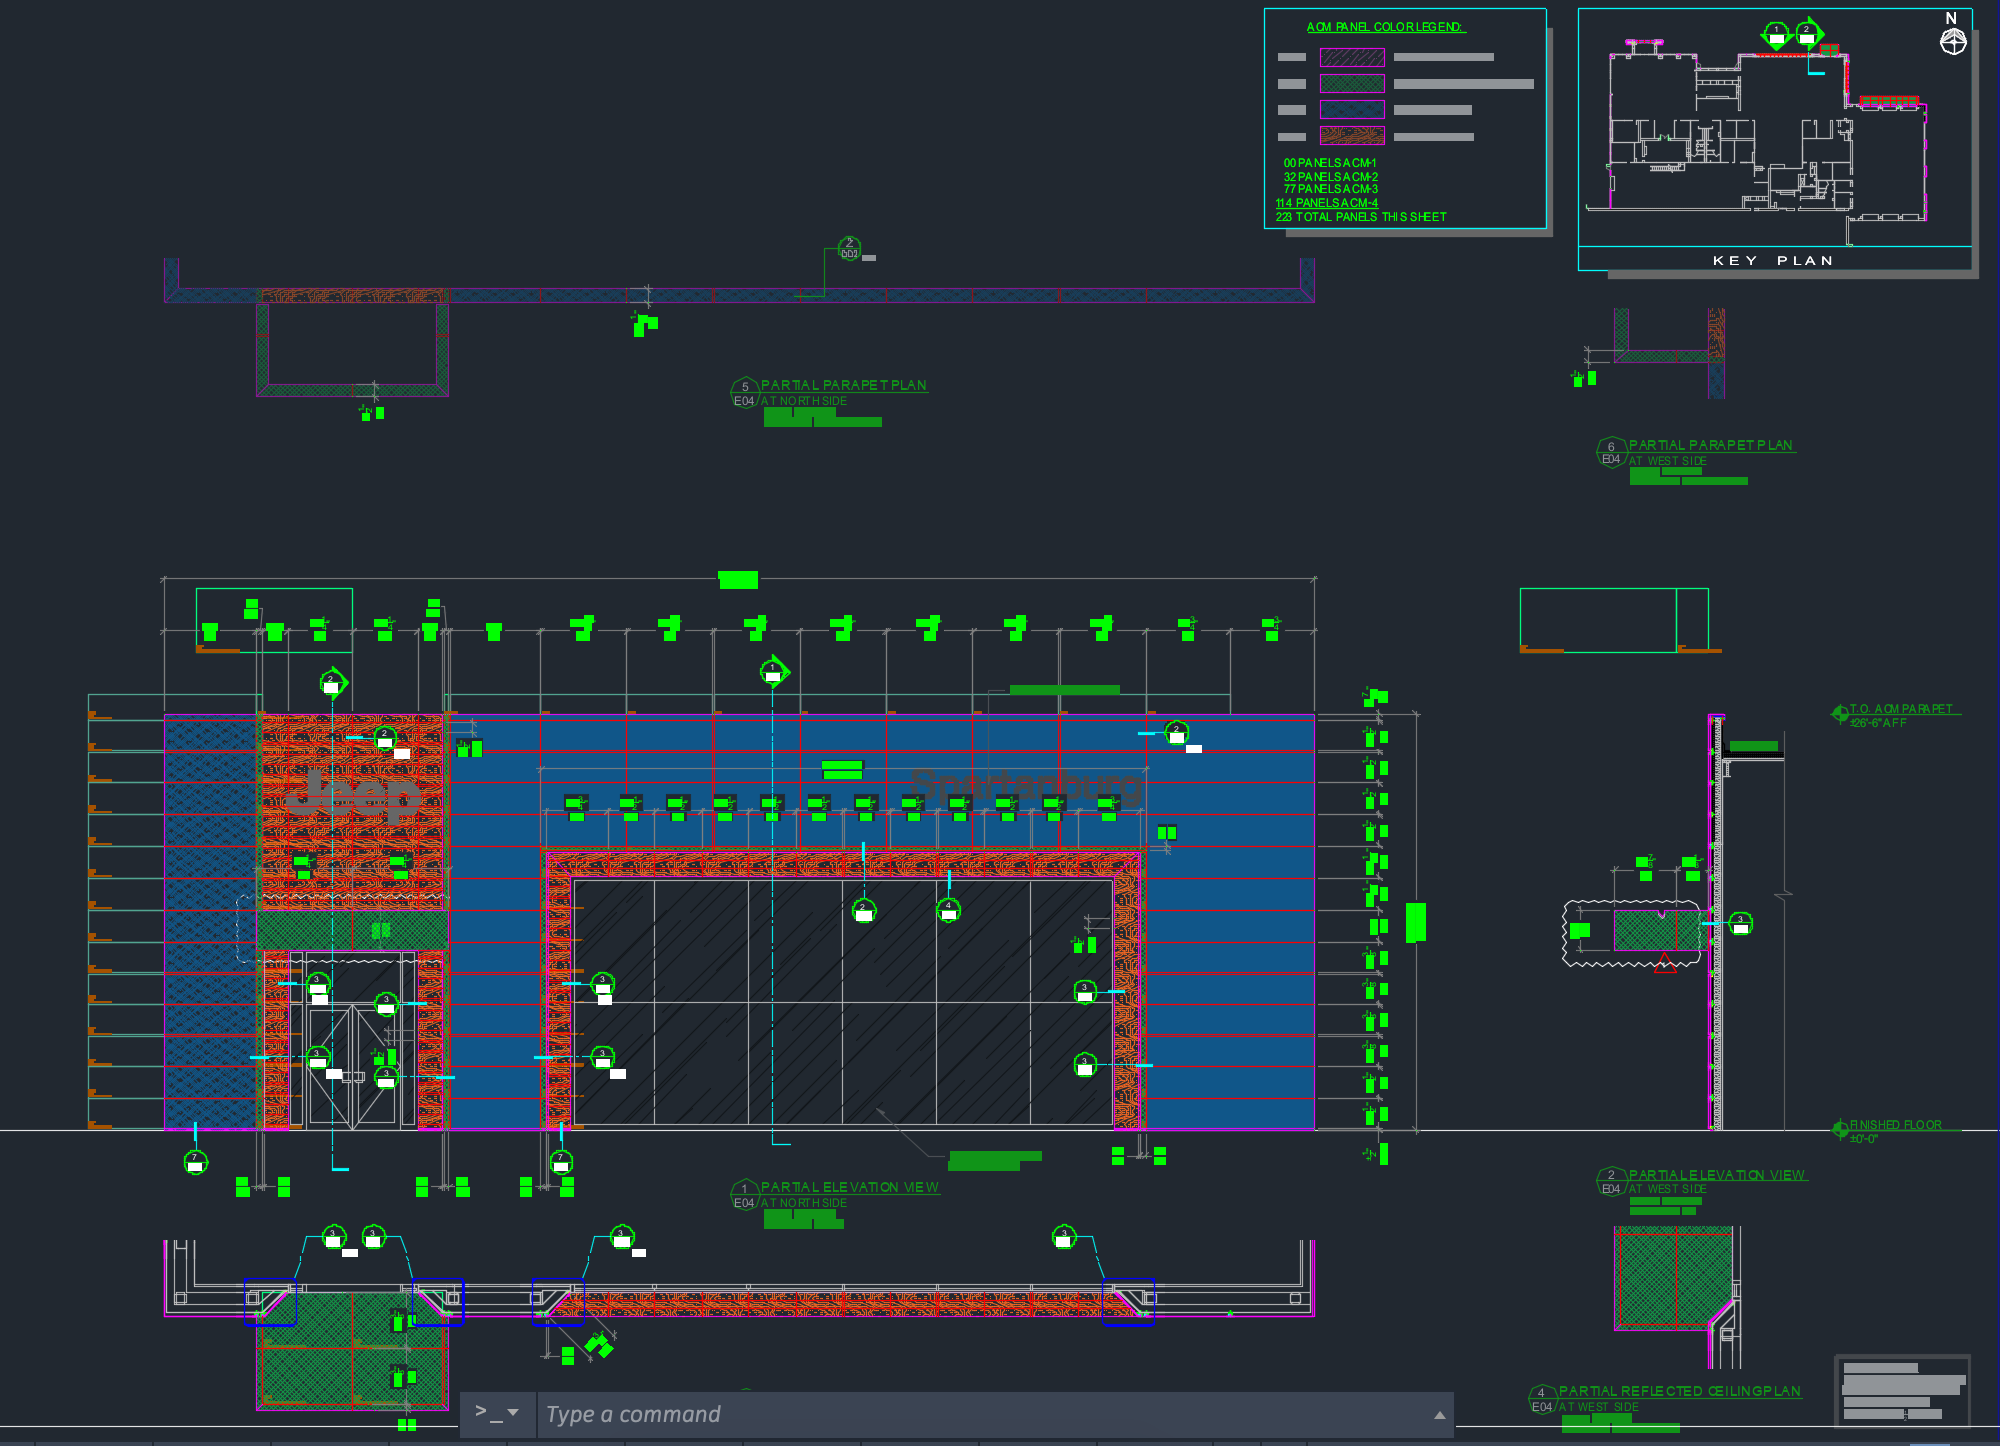2000x1446 pixels.
Task: Click the underlined 114 PANELS ACM-4 text
Action: pyautogui.click(x=1327, y=203)
